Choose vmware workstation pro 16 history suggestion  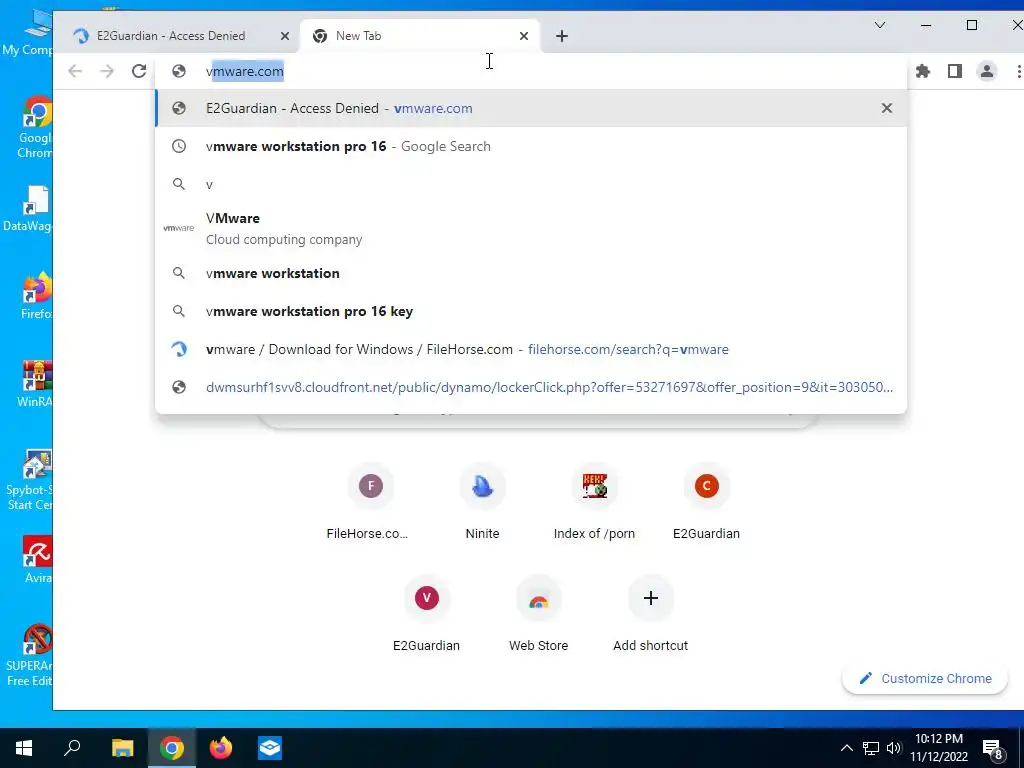tap(531, 146)
